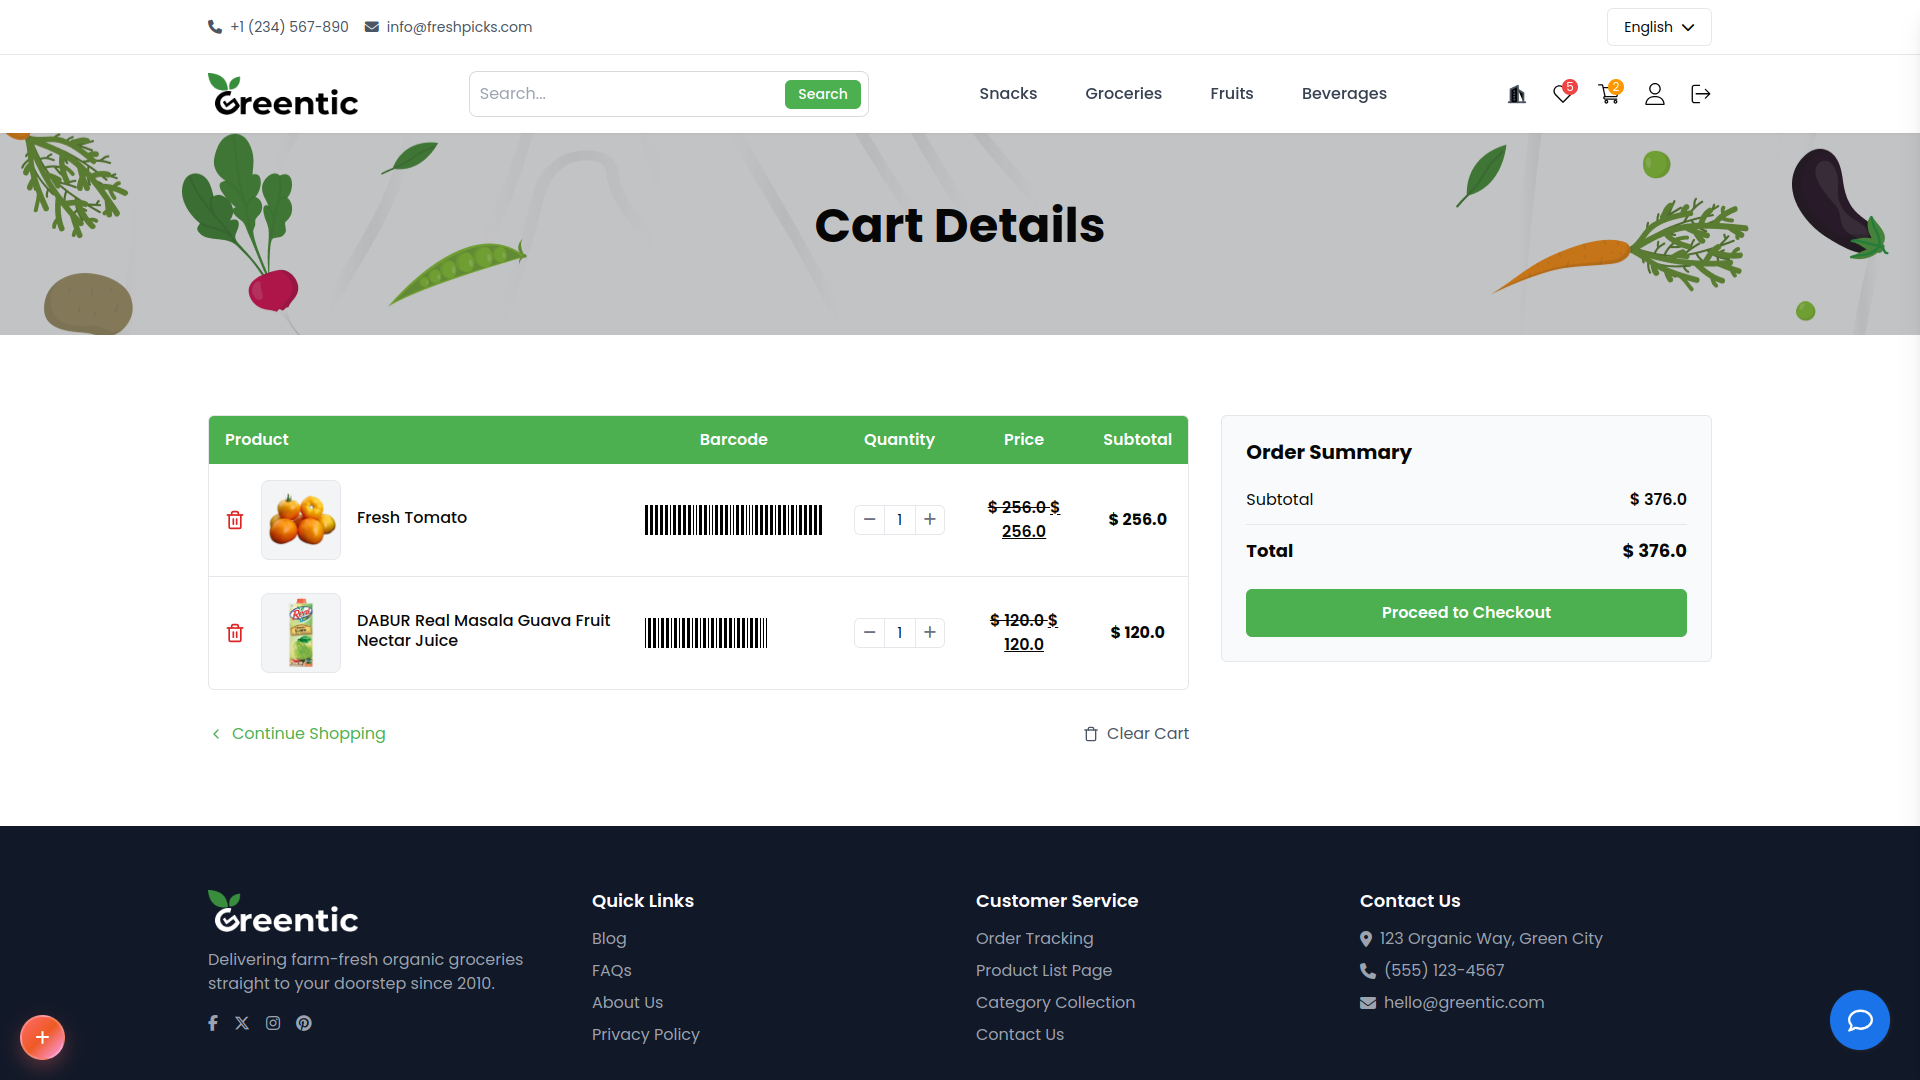The width and height of the screenshot is (1920, 1080).
Task: Click the +1 (234) 567-890 phone number
Action: pyautogui.click(x=289, y=27)
